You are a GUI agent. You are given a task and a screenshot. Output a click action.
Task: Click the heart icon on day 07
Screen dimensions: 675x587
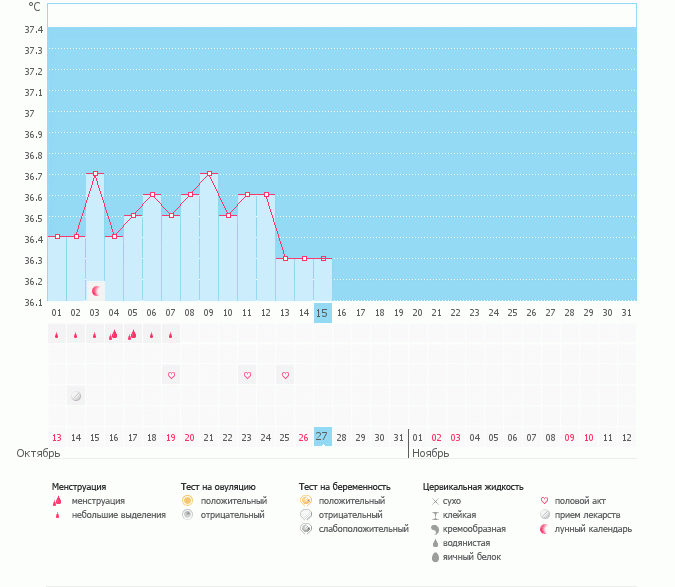pyautogui.click(x=171, y=375)
